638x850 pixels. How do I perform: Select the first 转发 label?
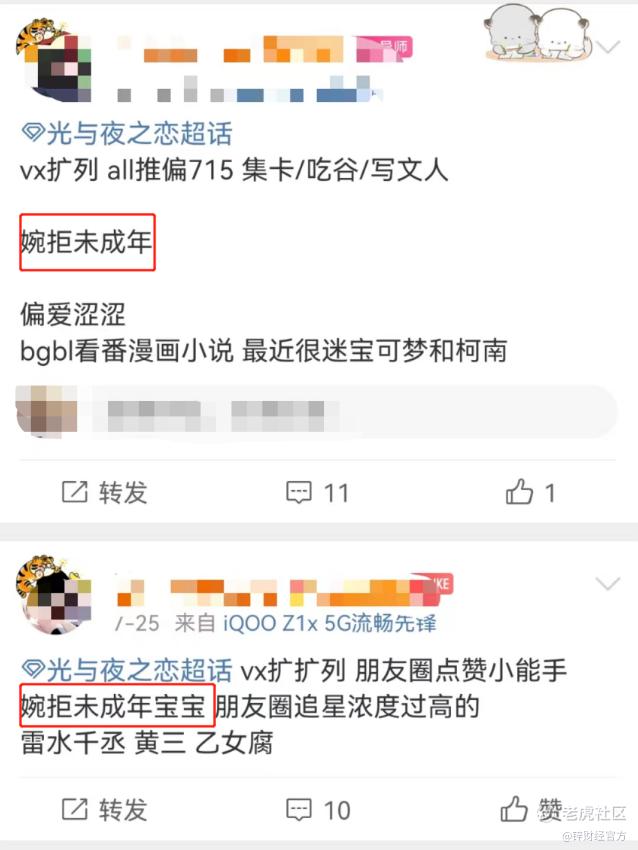[123, 492]
